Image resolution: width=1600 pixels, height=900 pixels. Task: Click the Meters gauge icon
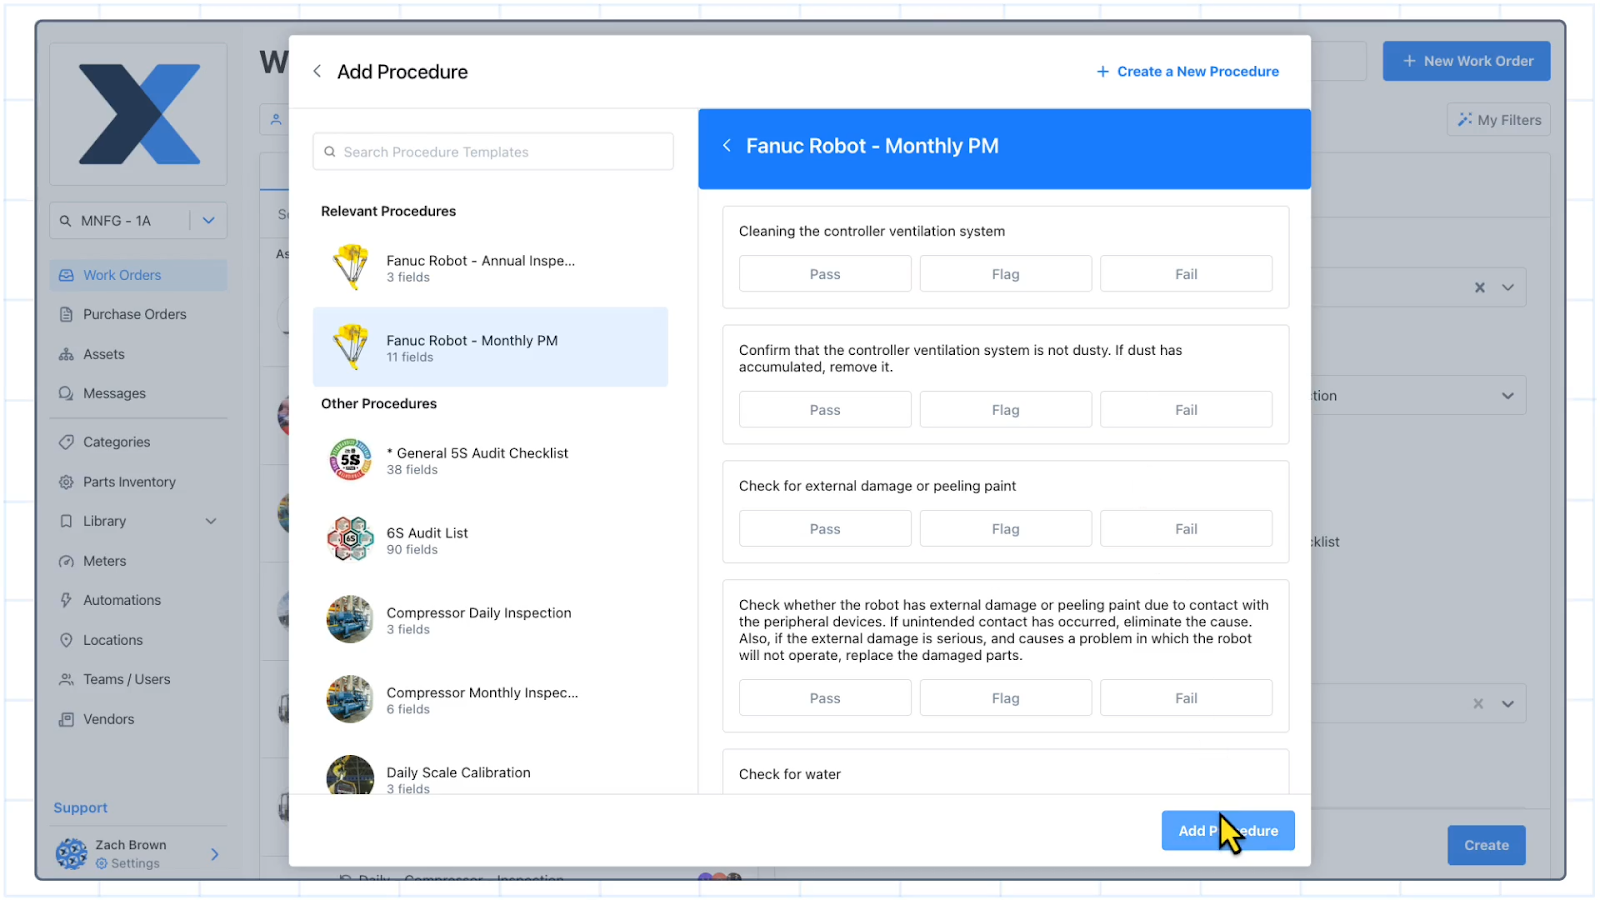66,561
